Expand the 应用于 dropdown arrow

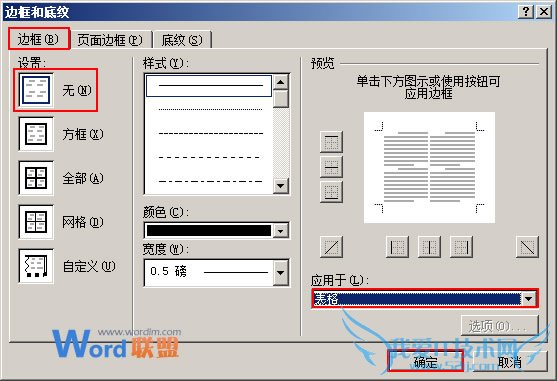point(529,299)
